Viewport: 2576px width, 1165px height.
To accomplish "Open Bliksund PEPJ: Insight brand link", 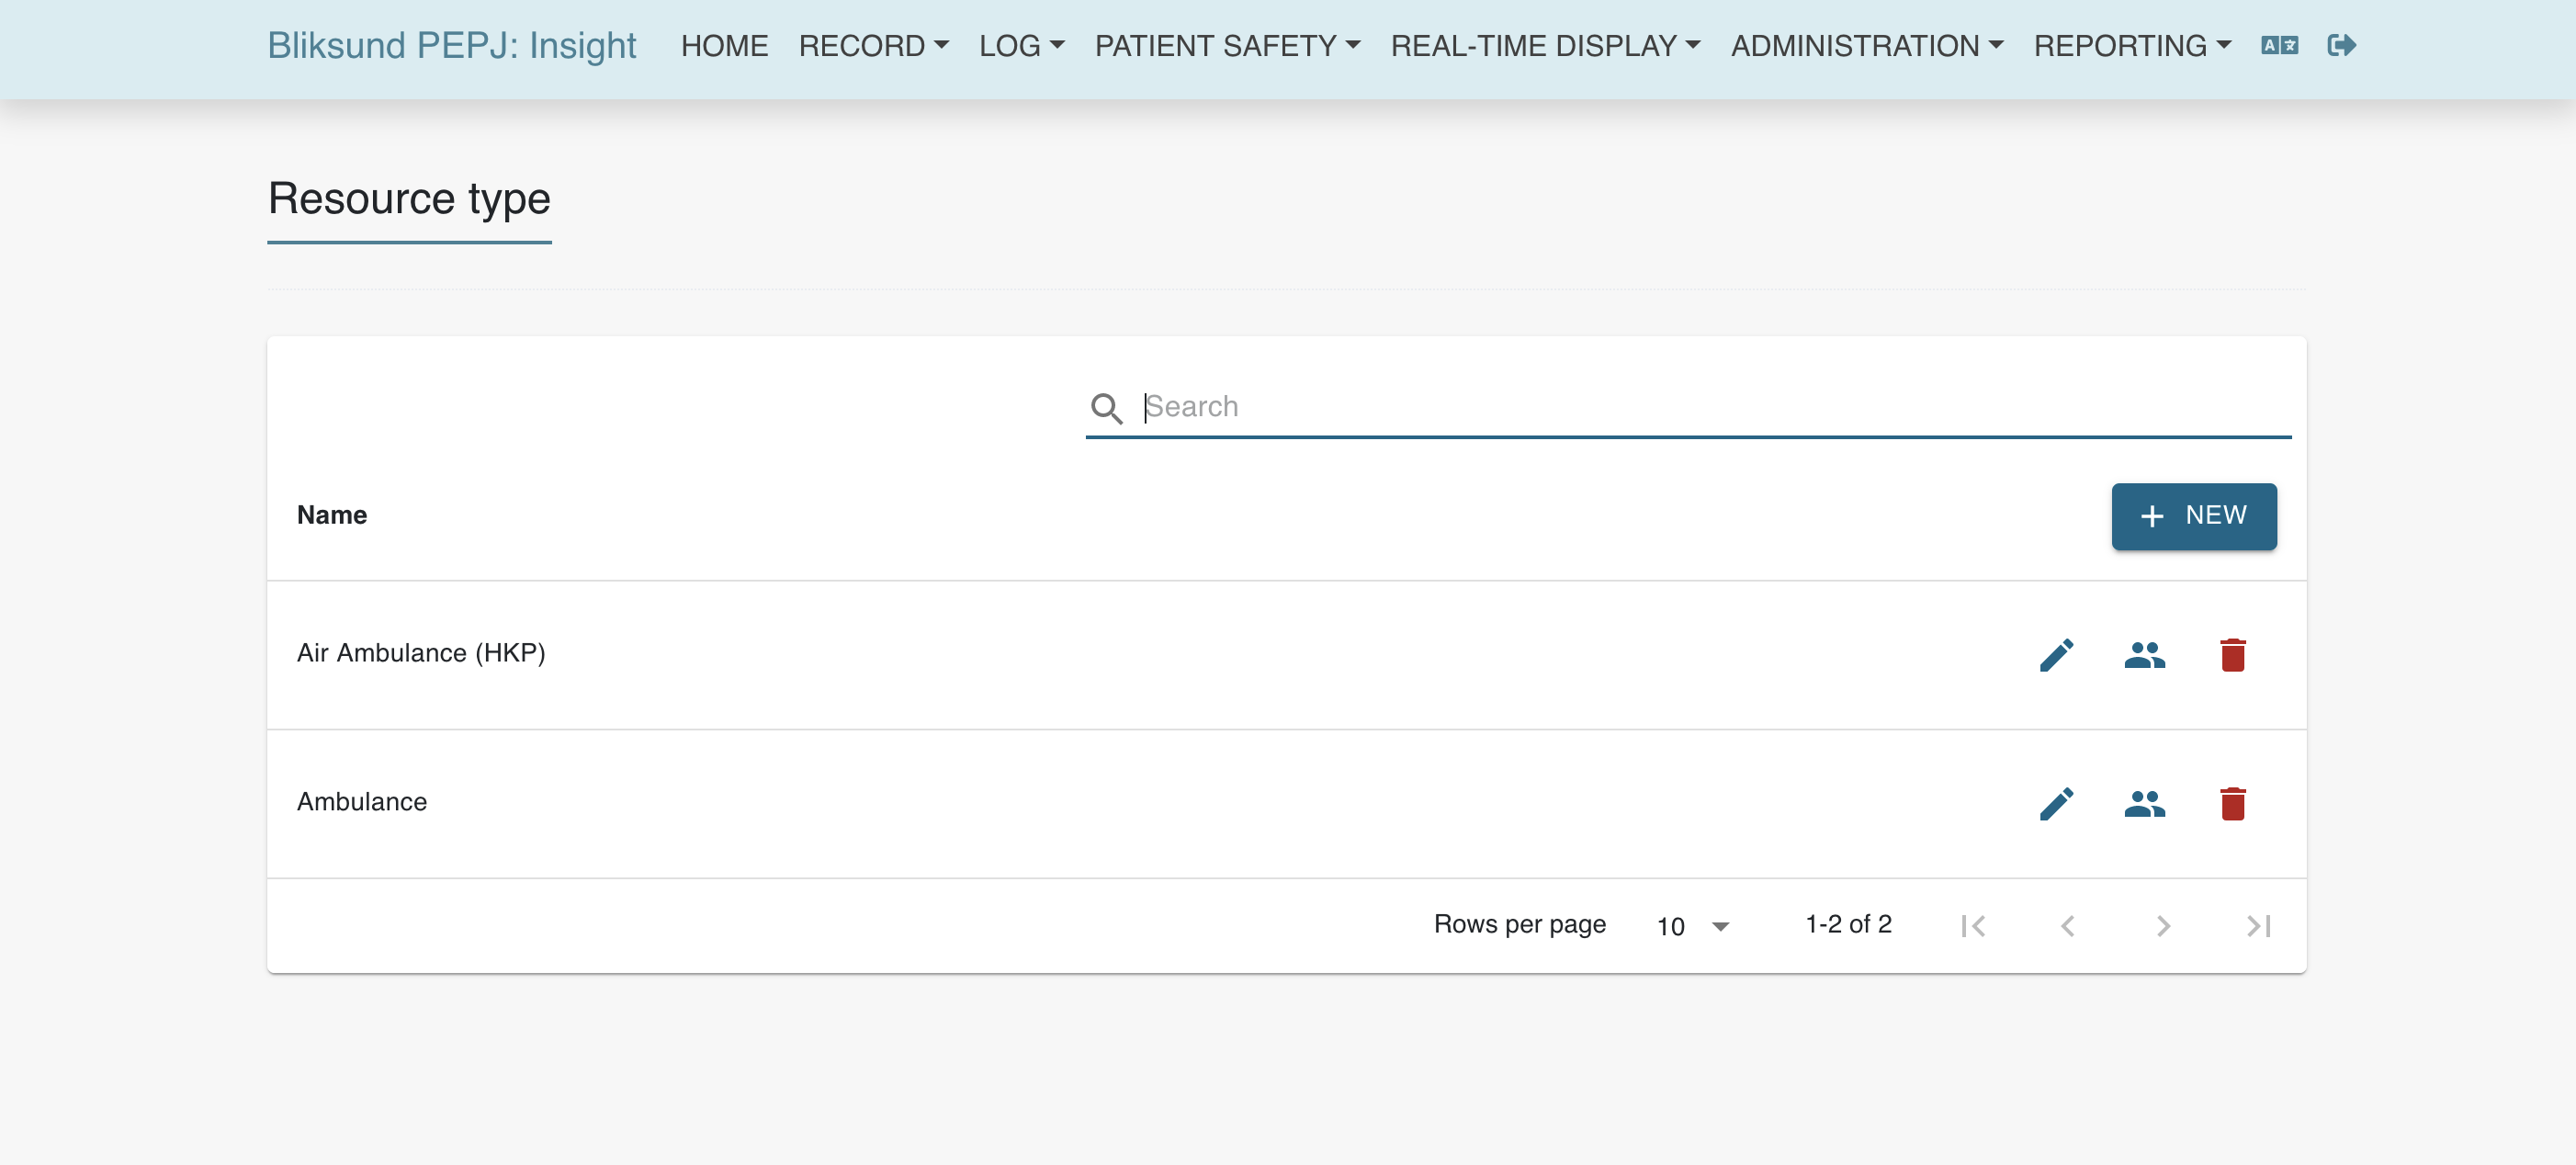I will tap(451, 46).
